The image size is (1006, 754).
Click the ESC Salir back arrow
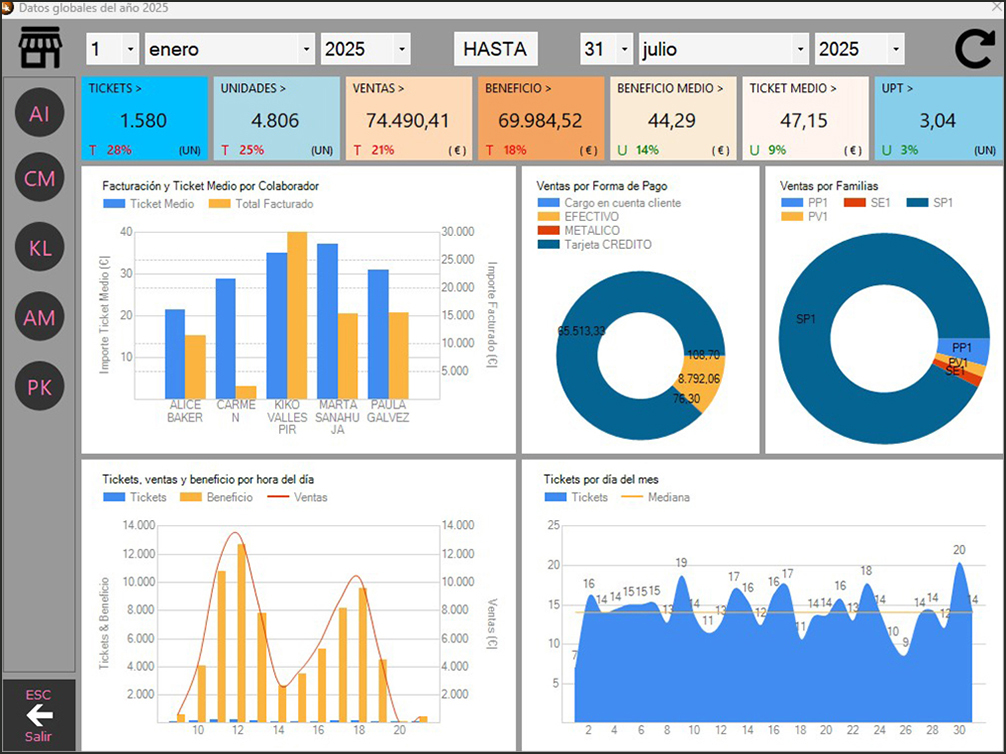(x=39, y=715)
